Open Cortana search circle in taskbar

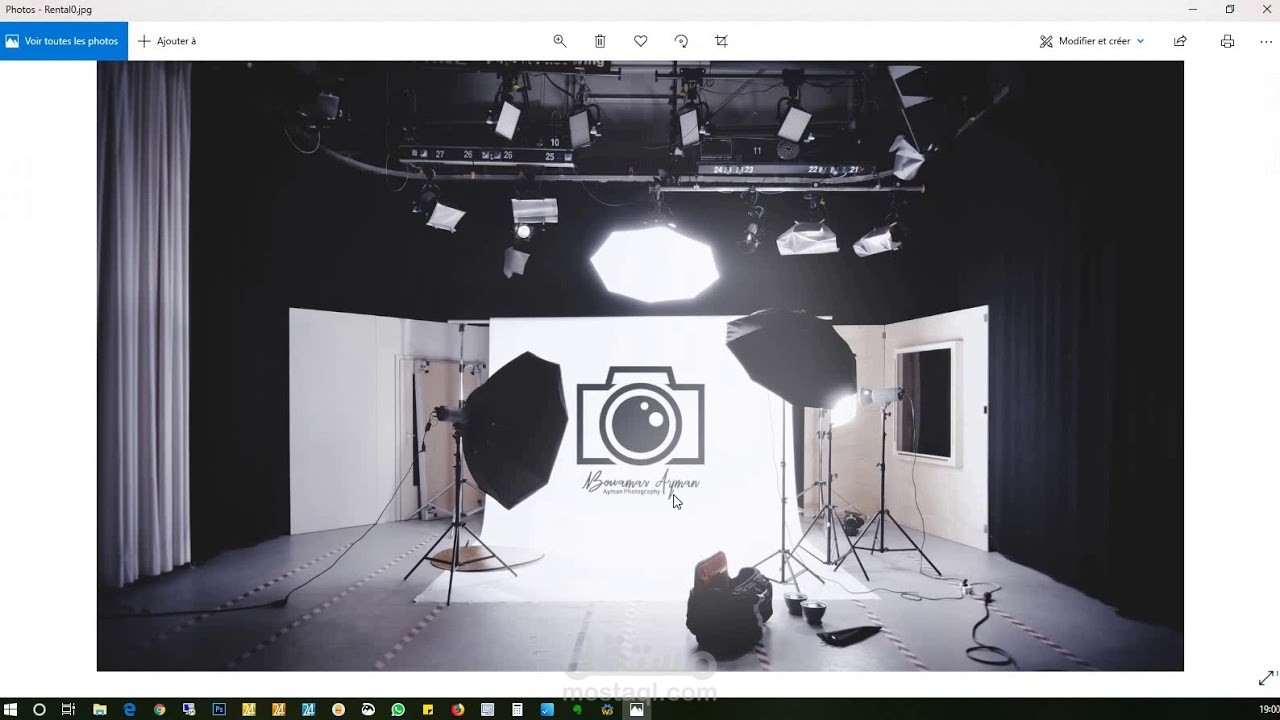click(39, 710)
